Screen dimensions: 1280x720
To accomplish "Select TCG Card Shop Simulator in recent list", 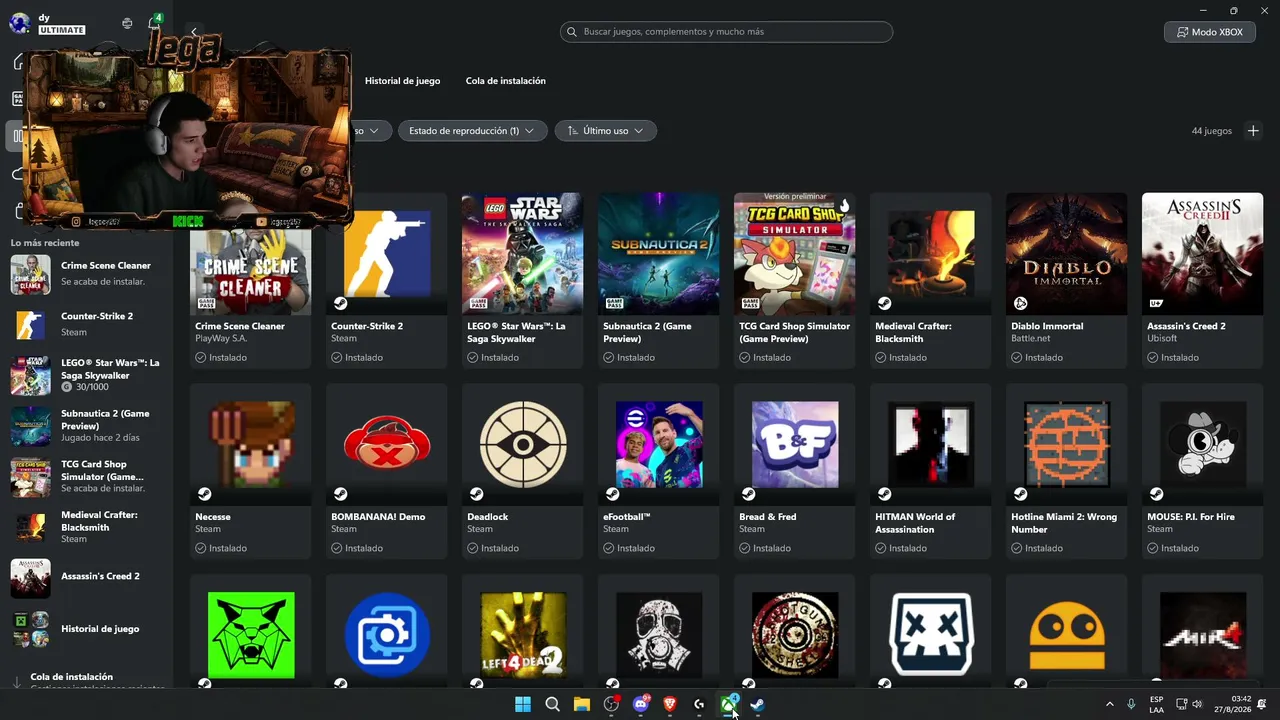I will pos(88,477).
